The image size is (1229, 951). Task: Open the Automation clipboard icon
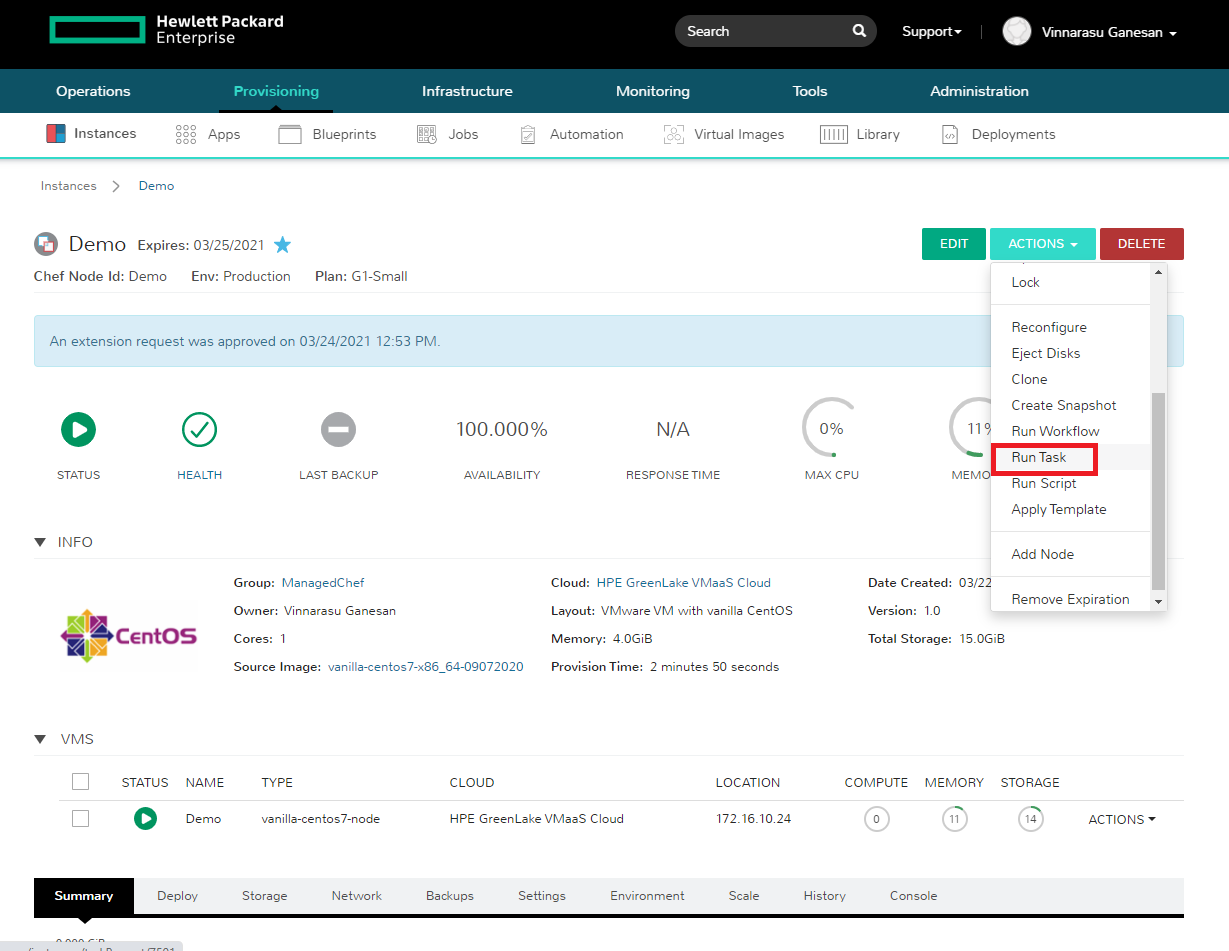coord(528,134)
